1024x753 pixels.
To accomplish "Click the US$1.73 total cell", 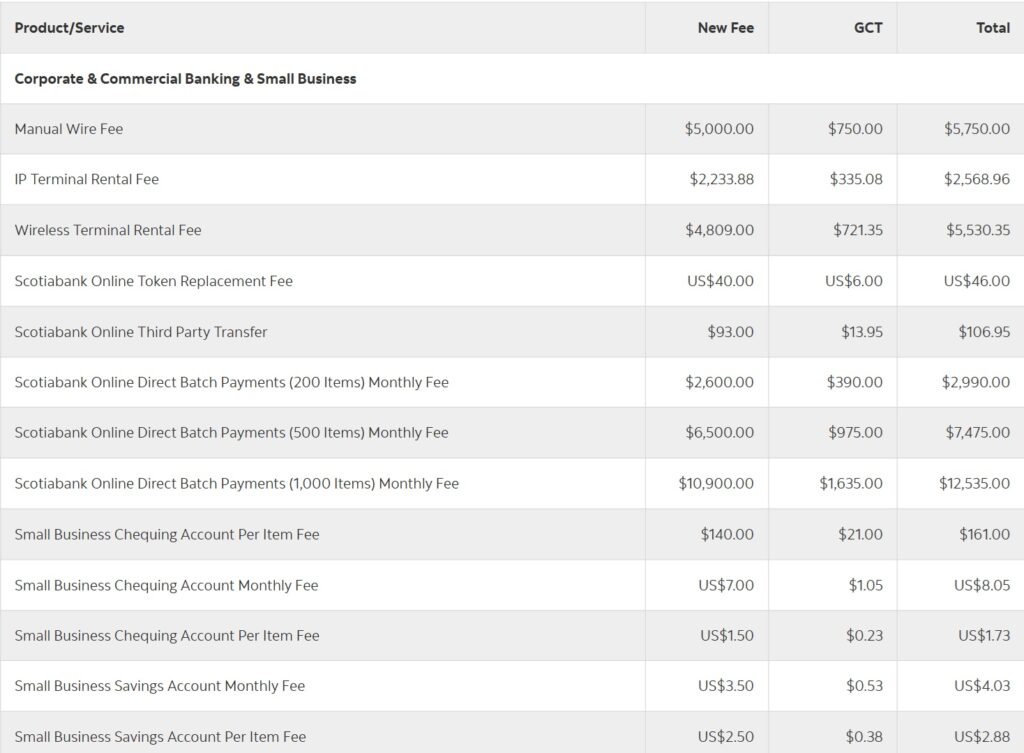I will click(984, 635).
